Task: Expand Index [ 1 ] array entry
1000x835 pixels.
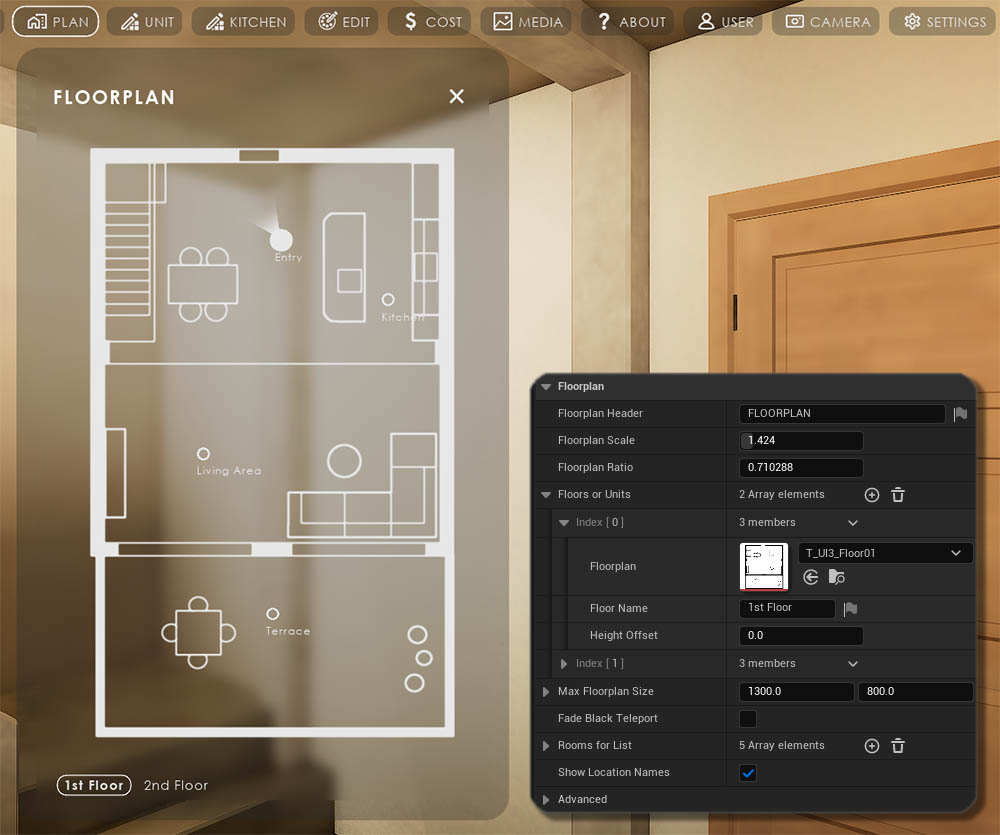Action: point(564,664)
